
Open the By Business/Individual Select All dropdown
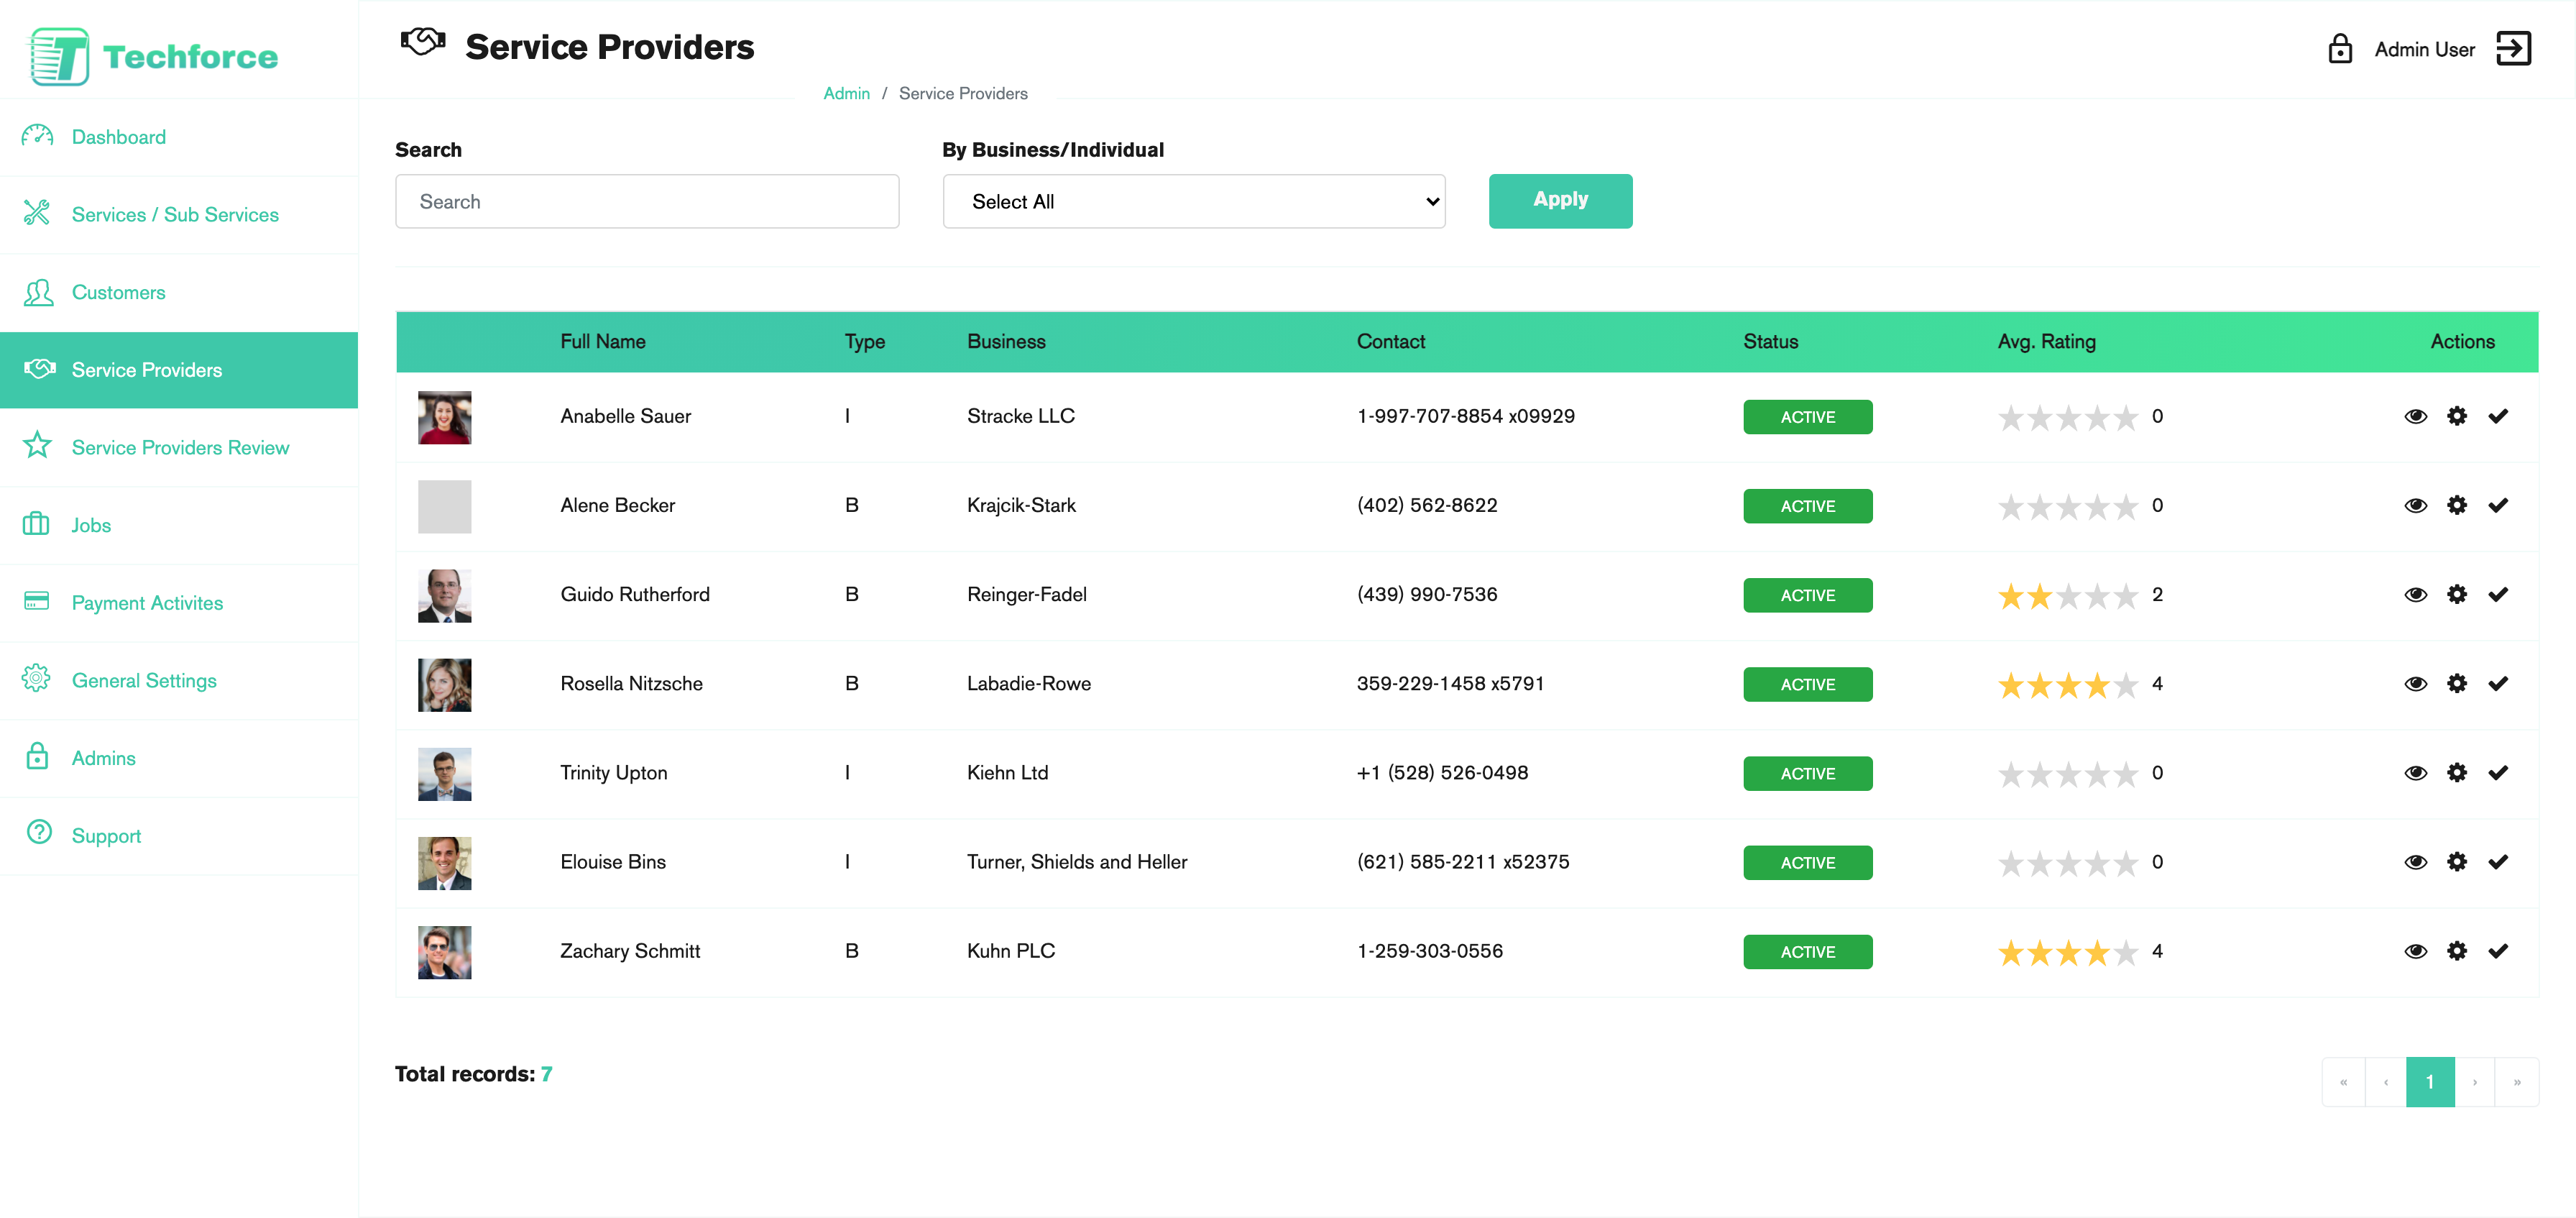(1193, 202)
